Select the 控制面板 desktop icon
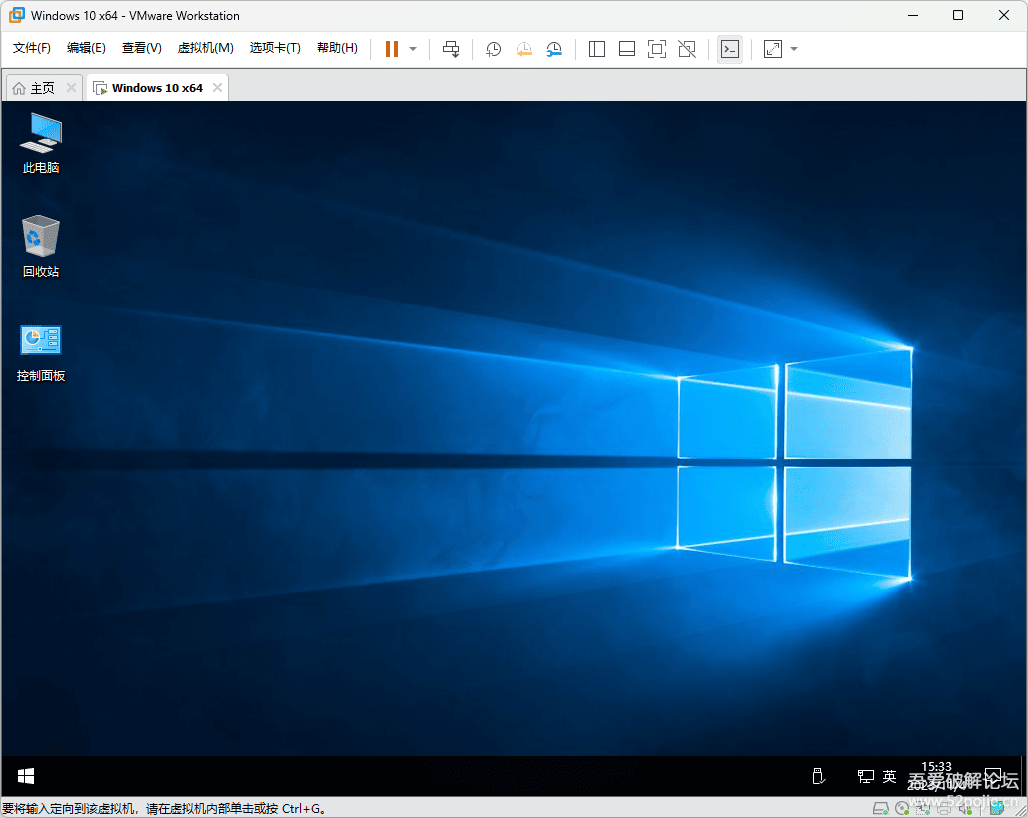The height and width of the screenshot is (818, 1028). pos(41,353)
